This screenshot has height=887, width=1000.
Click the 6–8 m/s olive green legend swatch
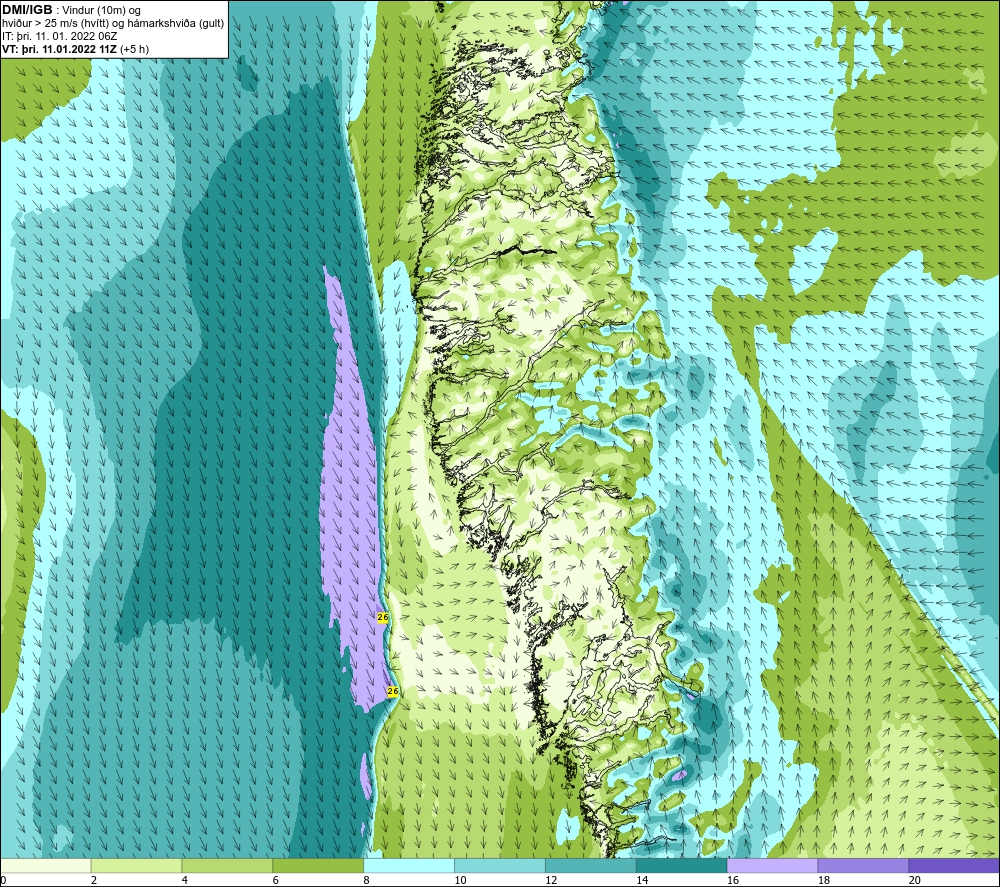click(x=318, y=865)
